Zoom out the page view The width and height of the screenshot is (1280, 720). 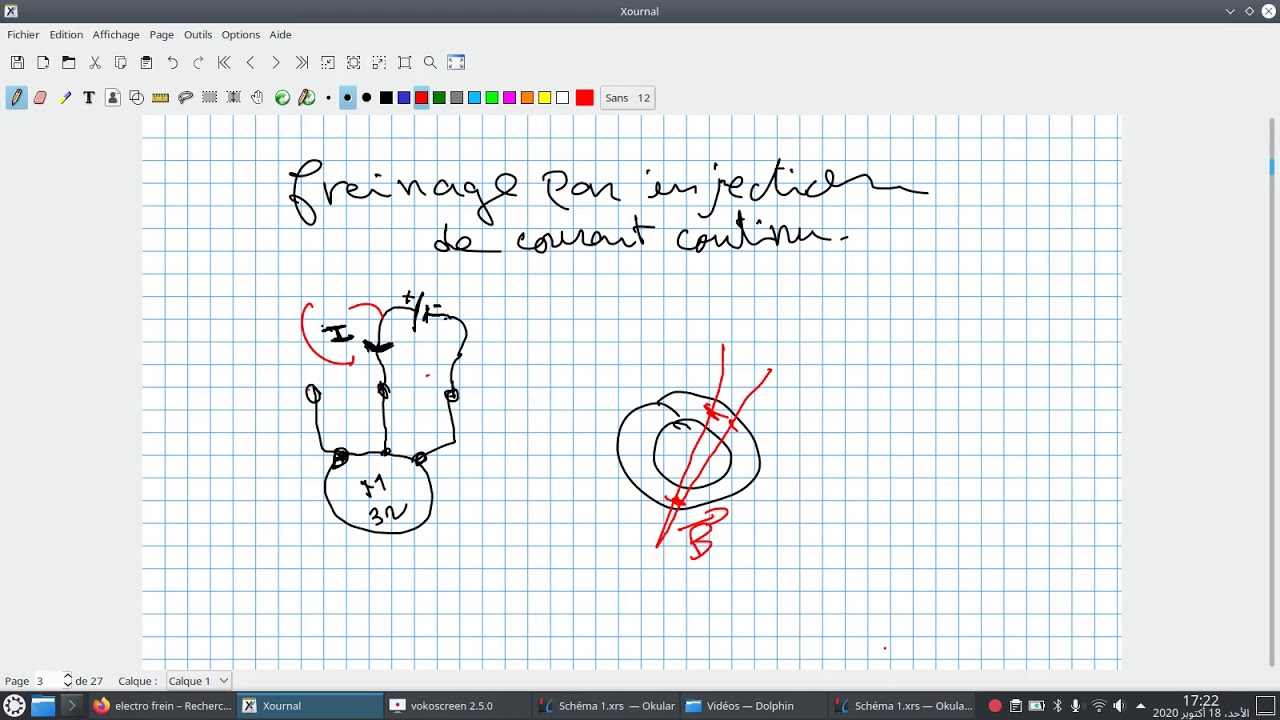tap(328, 62)
